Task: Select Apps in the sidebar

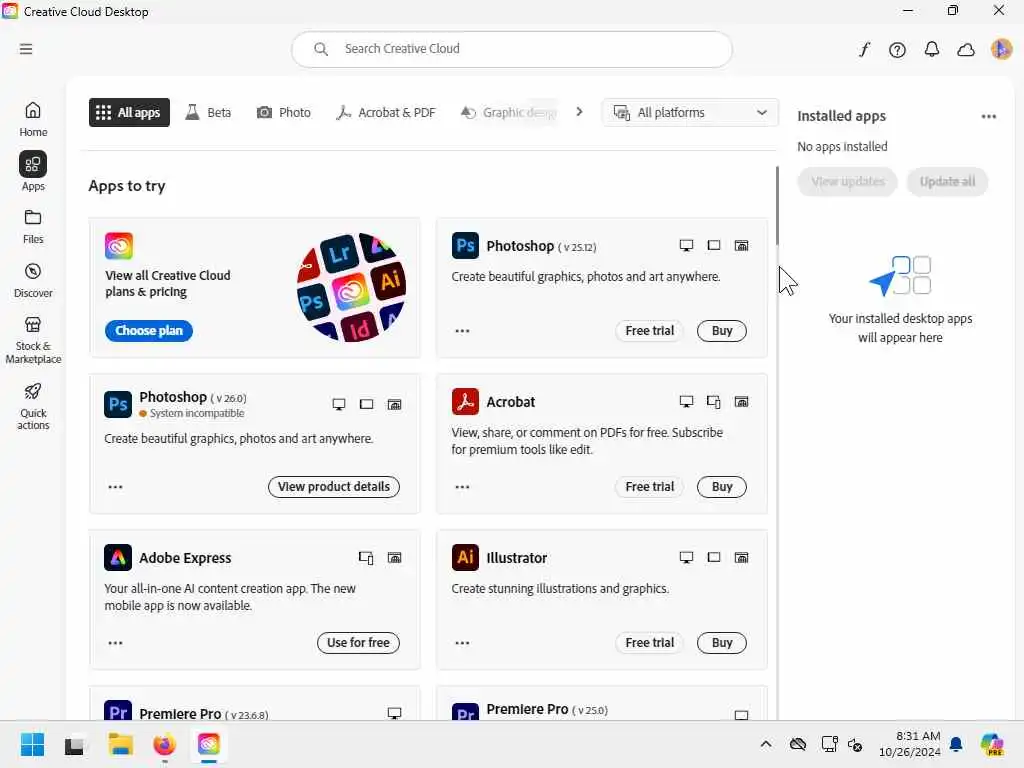Action: tap(33, 172)
